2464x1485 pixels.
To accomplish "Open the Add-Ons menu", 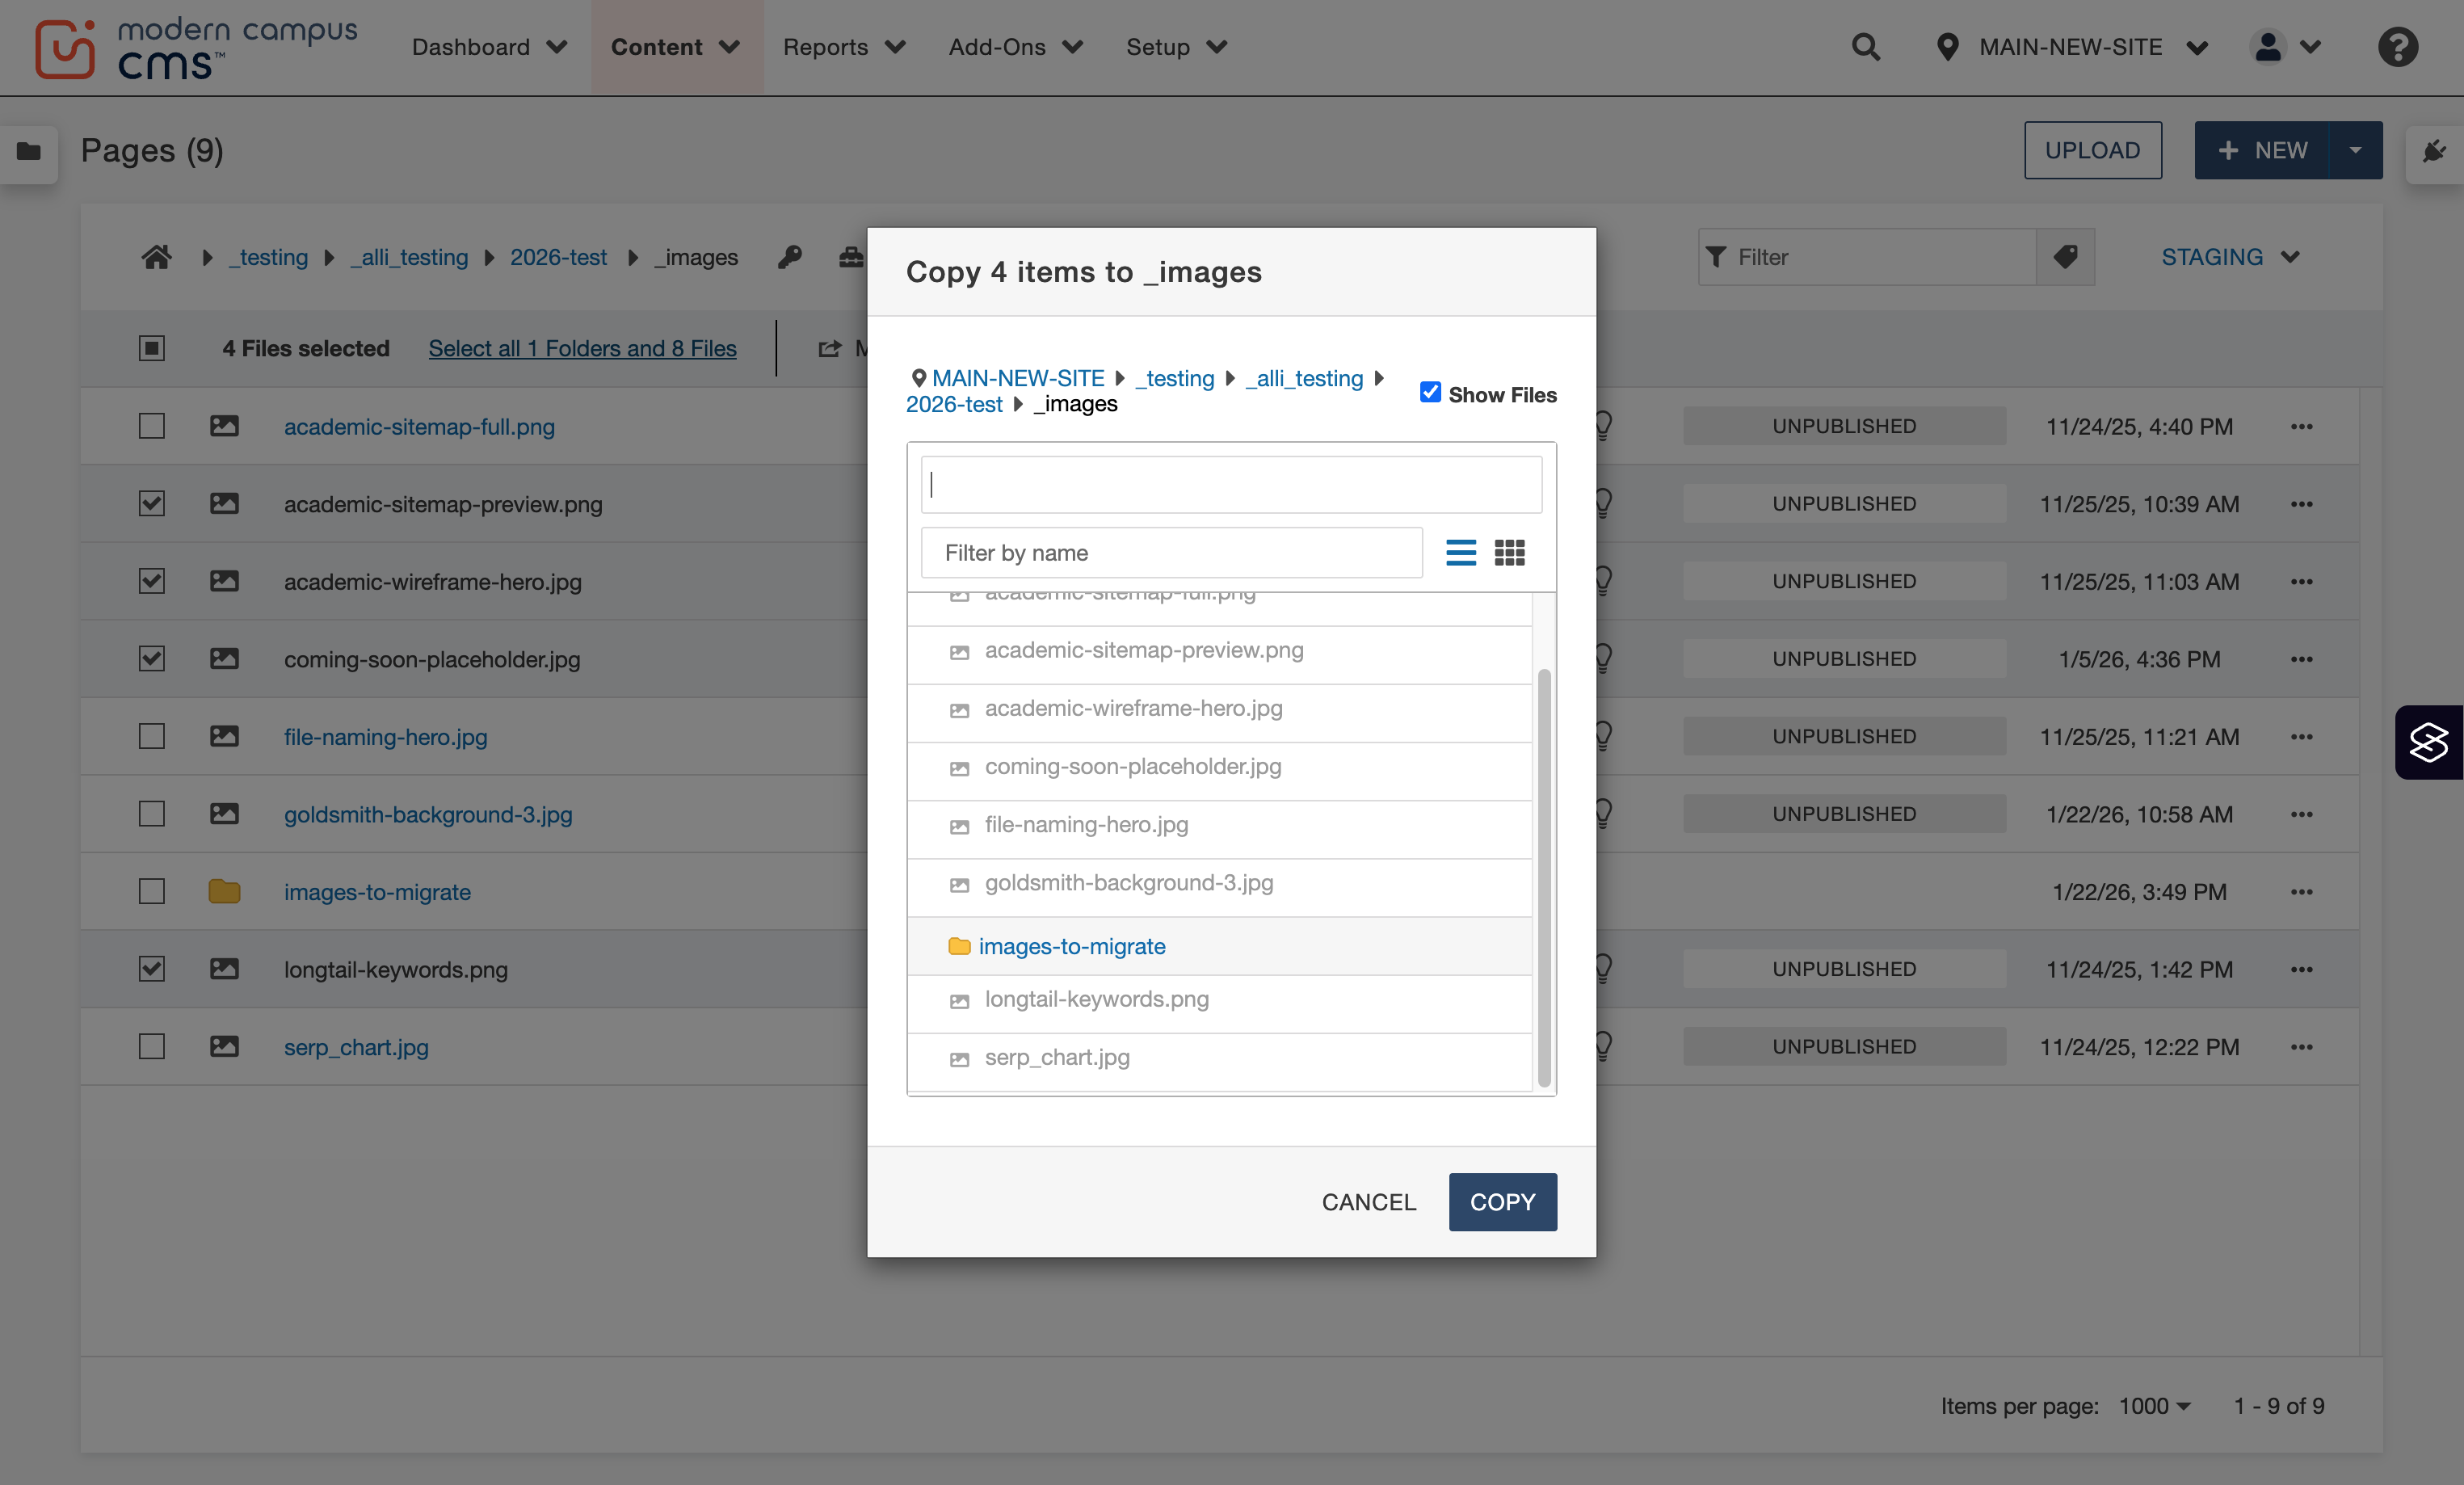I will (x=1015, y=47).
